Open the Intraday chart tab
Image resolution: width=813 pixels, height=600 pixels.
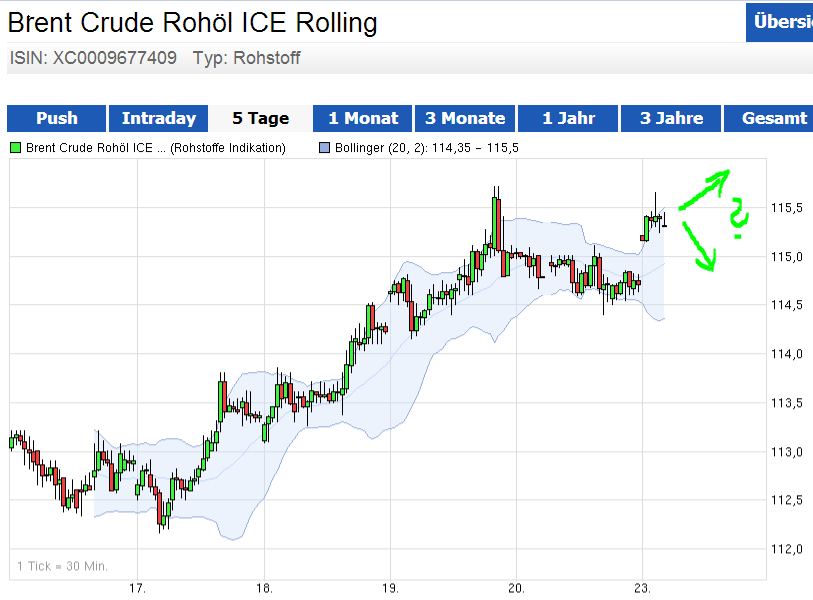(159, 118)
